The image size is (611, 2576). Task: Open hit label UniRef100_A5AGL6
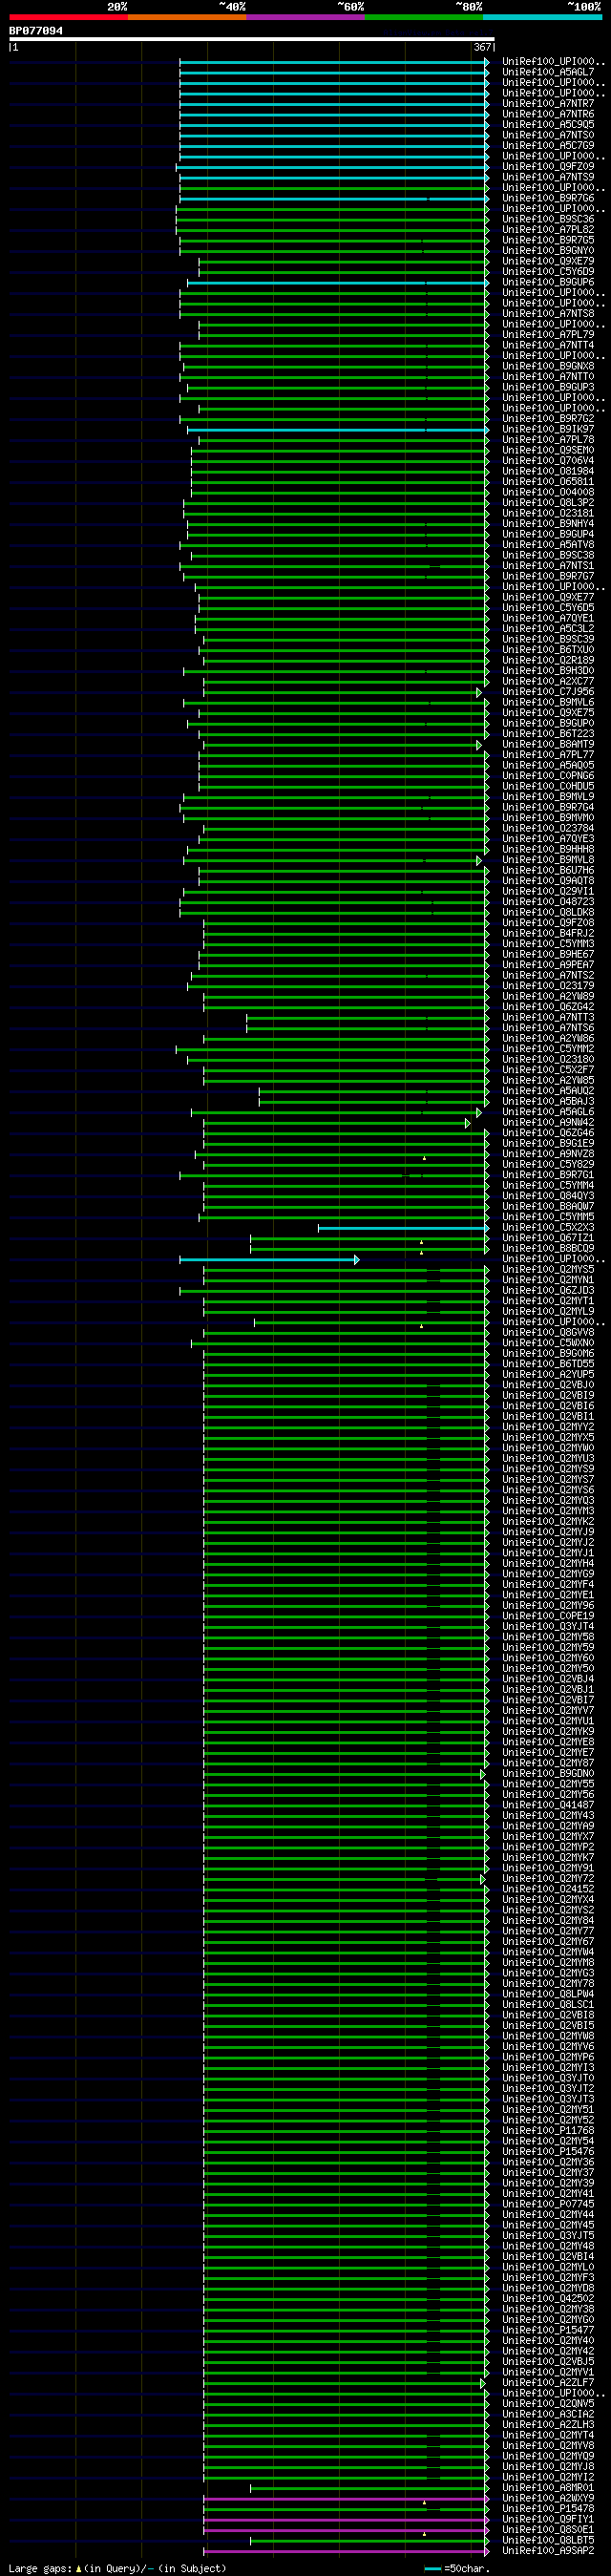(x=548, y=1112)
